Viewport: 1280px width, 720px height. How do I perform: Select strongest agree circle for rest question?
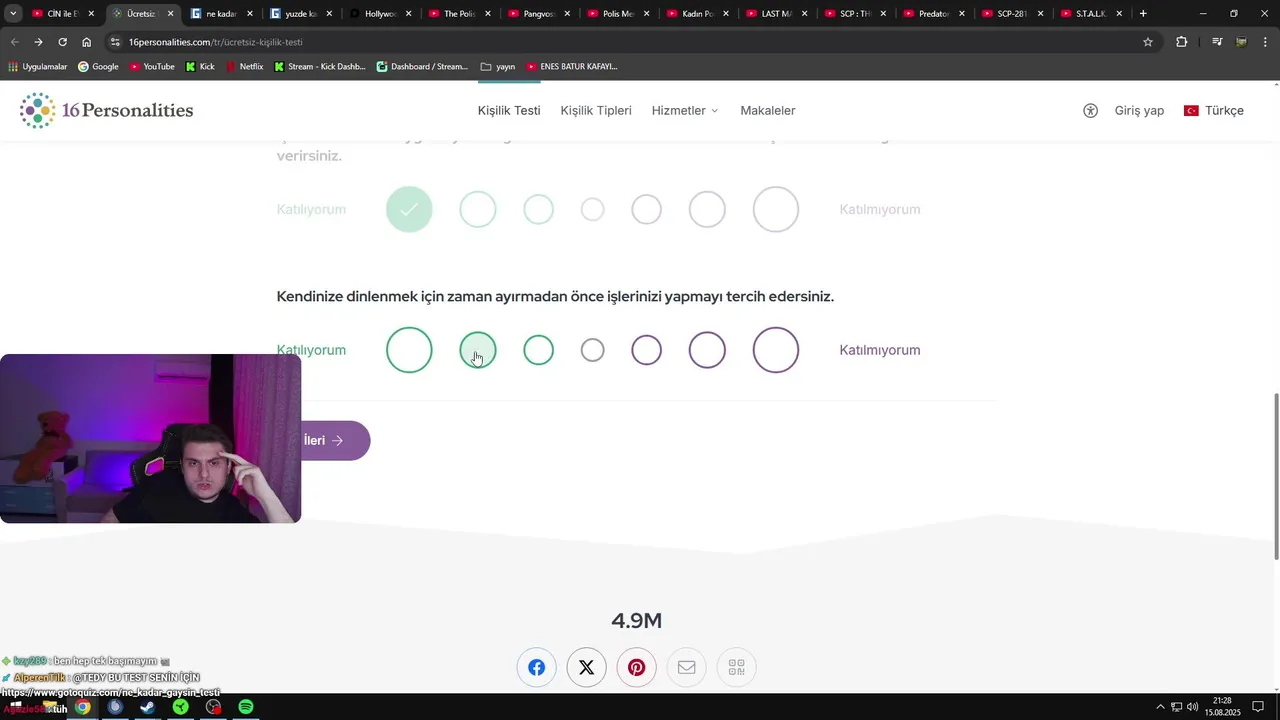pyautogui.click(x=409, y=350)
